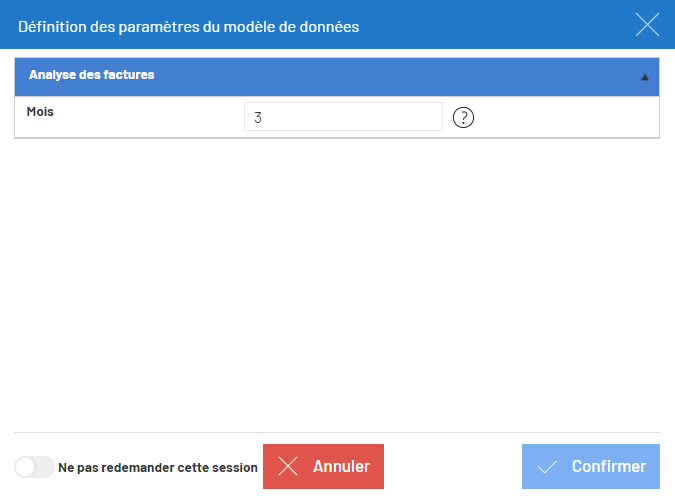The image size is (675, 499).
Task: Click the Mois parameter label
Action: pyautogui.click(x=40, y=112)
